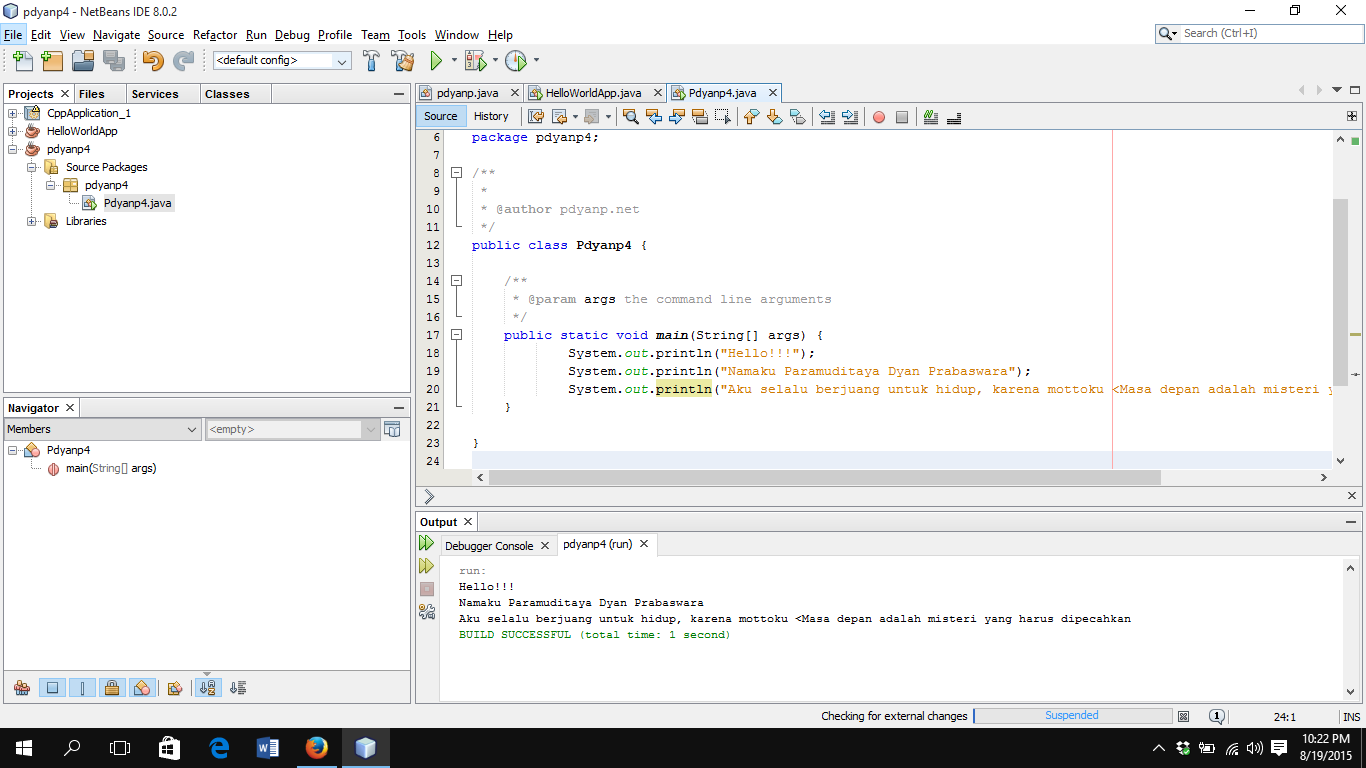Click the Find Selection magnifier icon
Screen dimensions: 1366x768
point(631,117)
